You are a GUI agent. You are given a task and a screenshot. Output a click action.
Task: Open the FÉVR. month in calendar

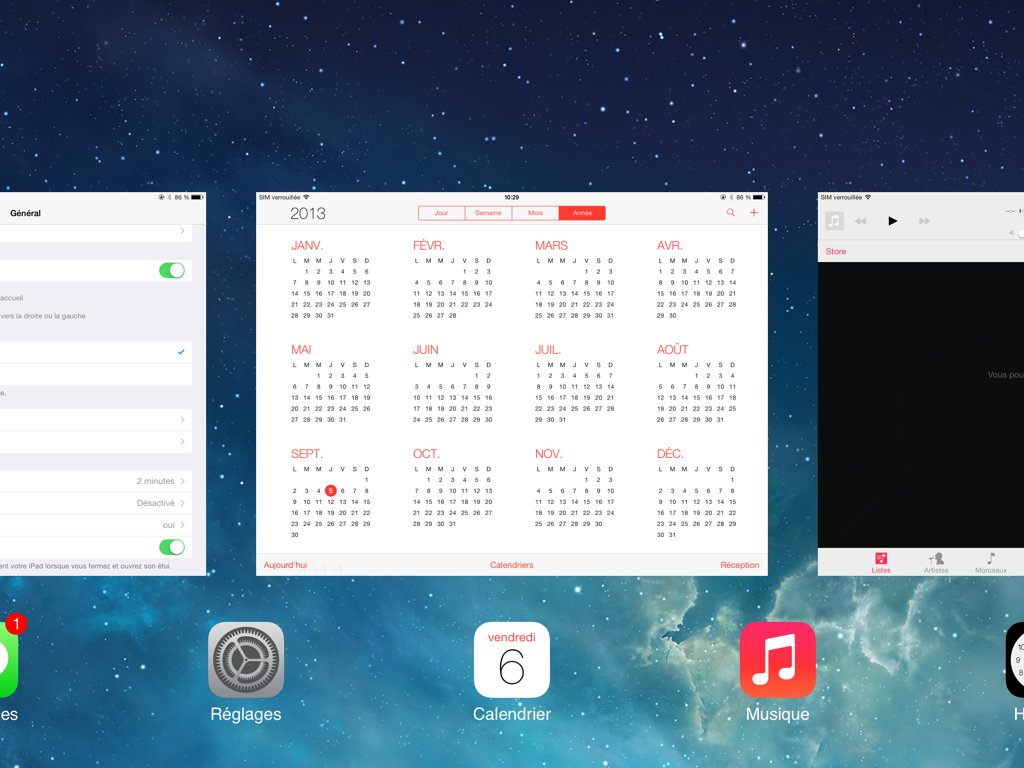pyautogui.click(x=453, y=281)
